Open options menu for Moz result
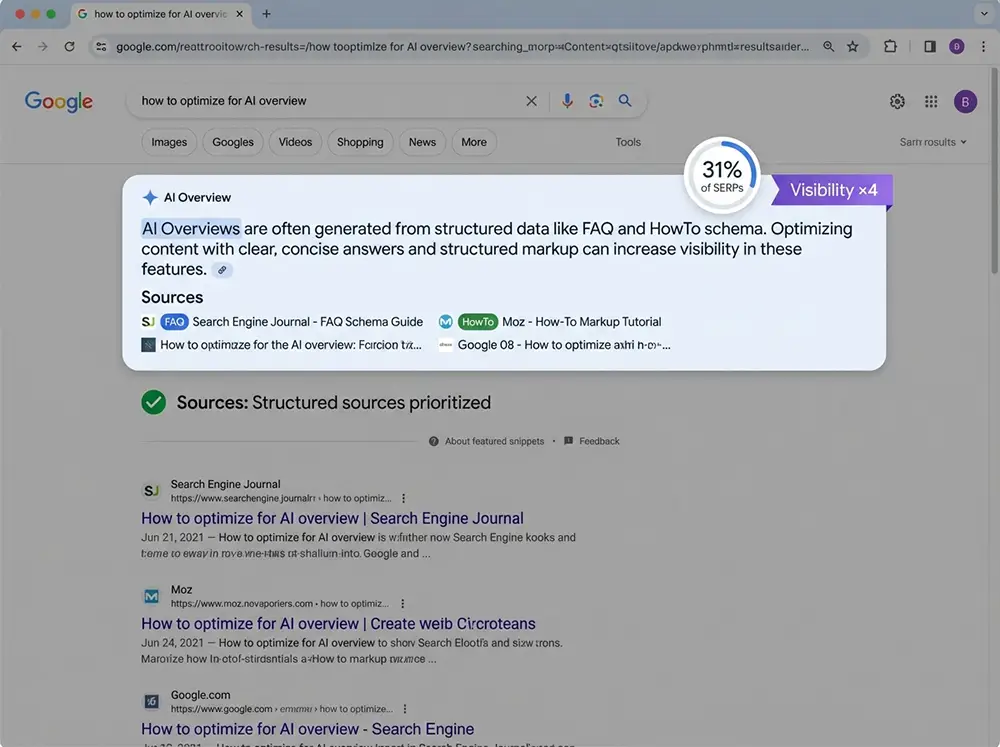The image size is (1000, 747). (x=403, y=604)
